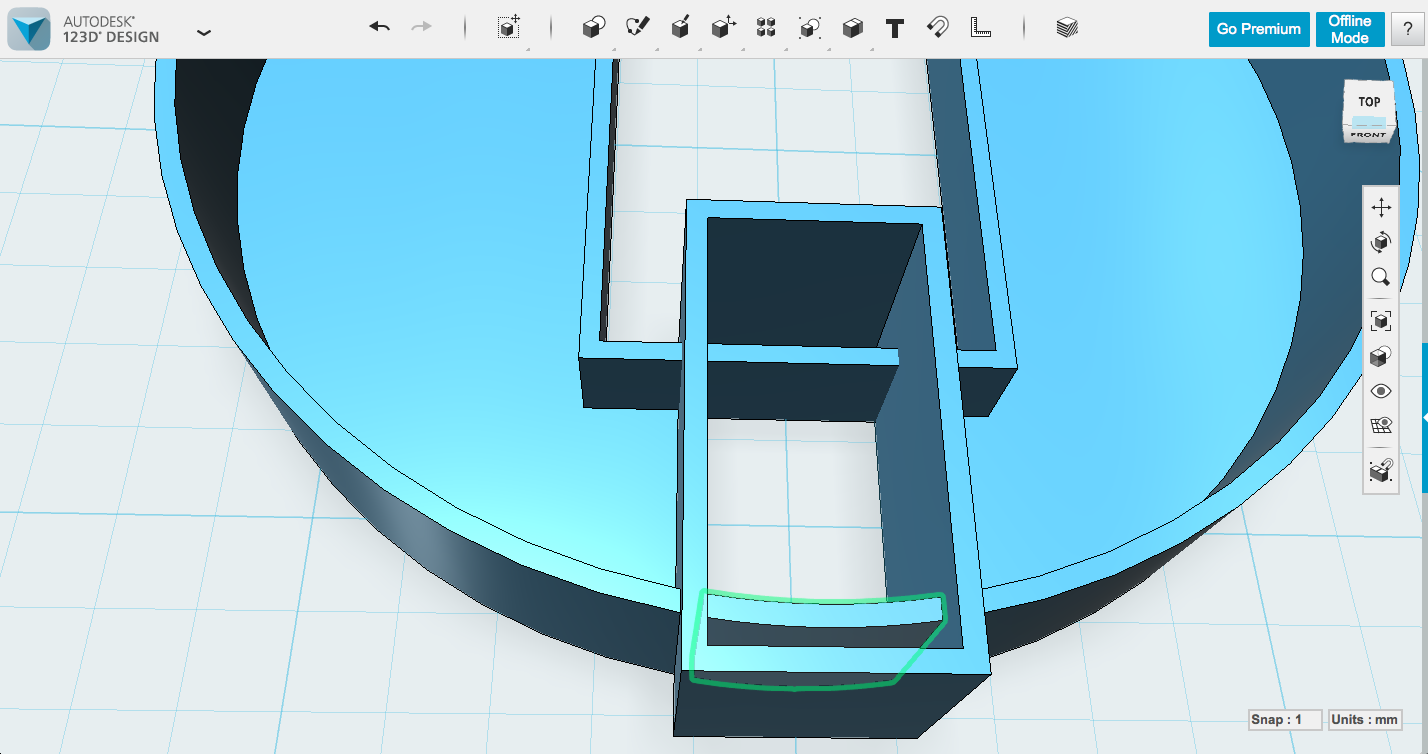Toggle the eye visibility icon for solids
The width and height of the screenshot is (1428, 754).
(1381, 391)
